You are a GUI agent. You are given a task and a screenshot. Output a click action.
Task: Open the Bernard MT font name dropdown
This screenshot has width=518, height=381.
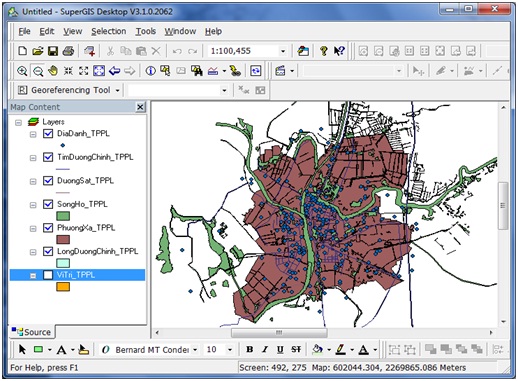click(195, 350)
